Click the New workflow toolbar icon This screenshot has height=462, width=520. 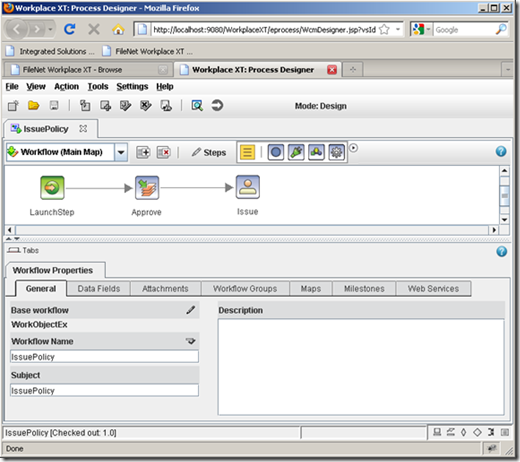(13, 106)
